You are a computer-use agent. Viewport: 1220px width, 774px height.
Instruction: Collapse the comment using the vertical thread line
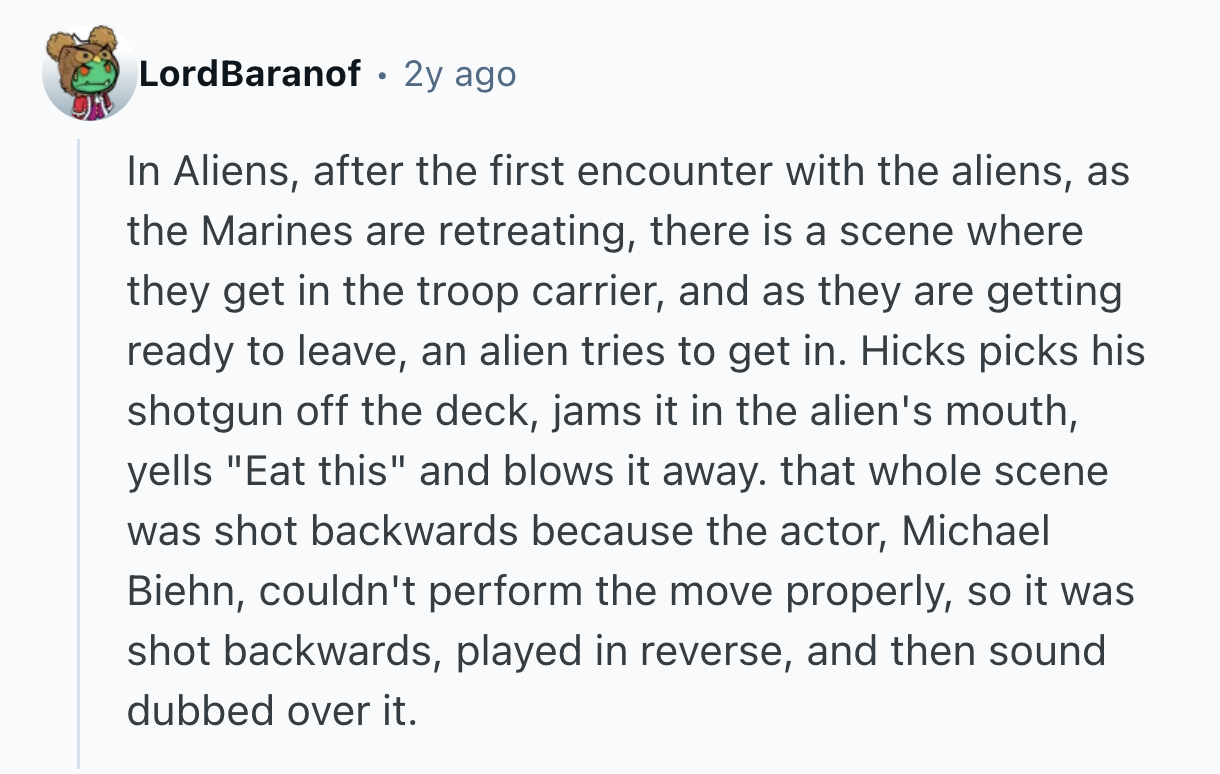tap(79, 450)
